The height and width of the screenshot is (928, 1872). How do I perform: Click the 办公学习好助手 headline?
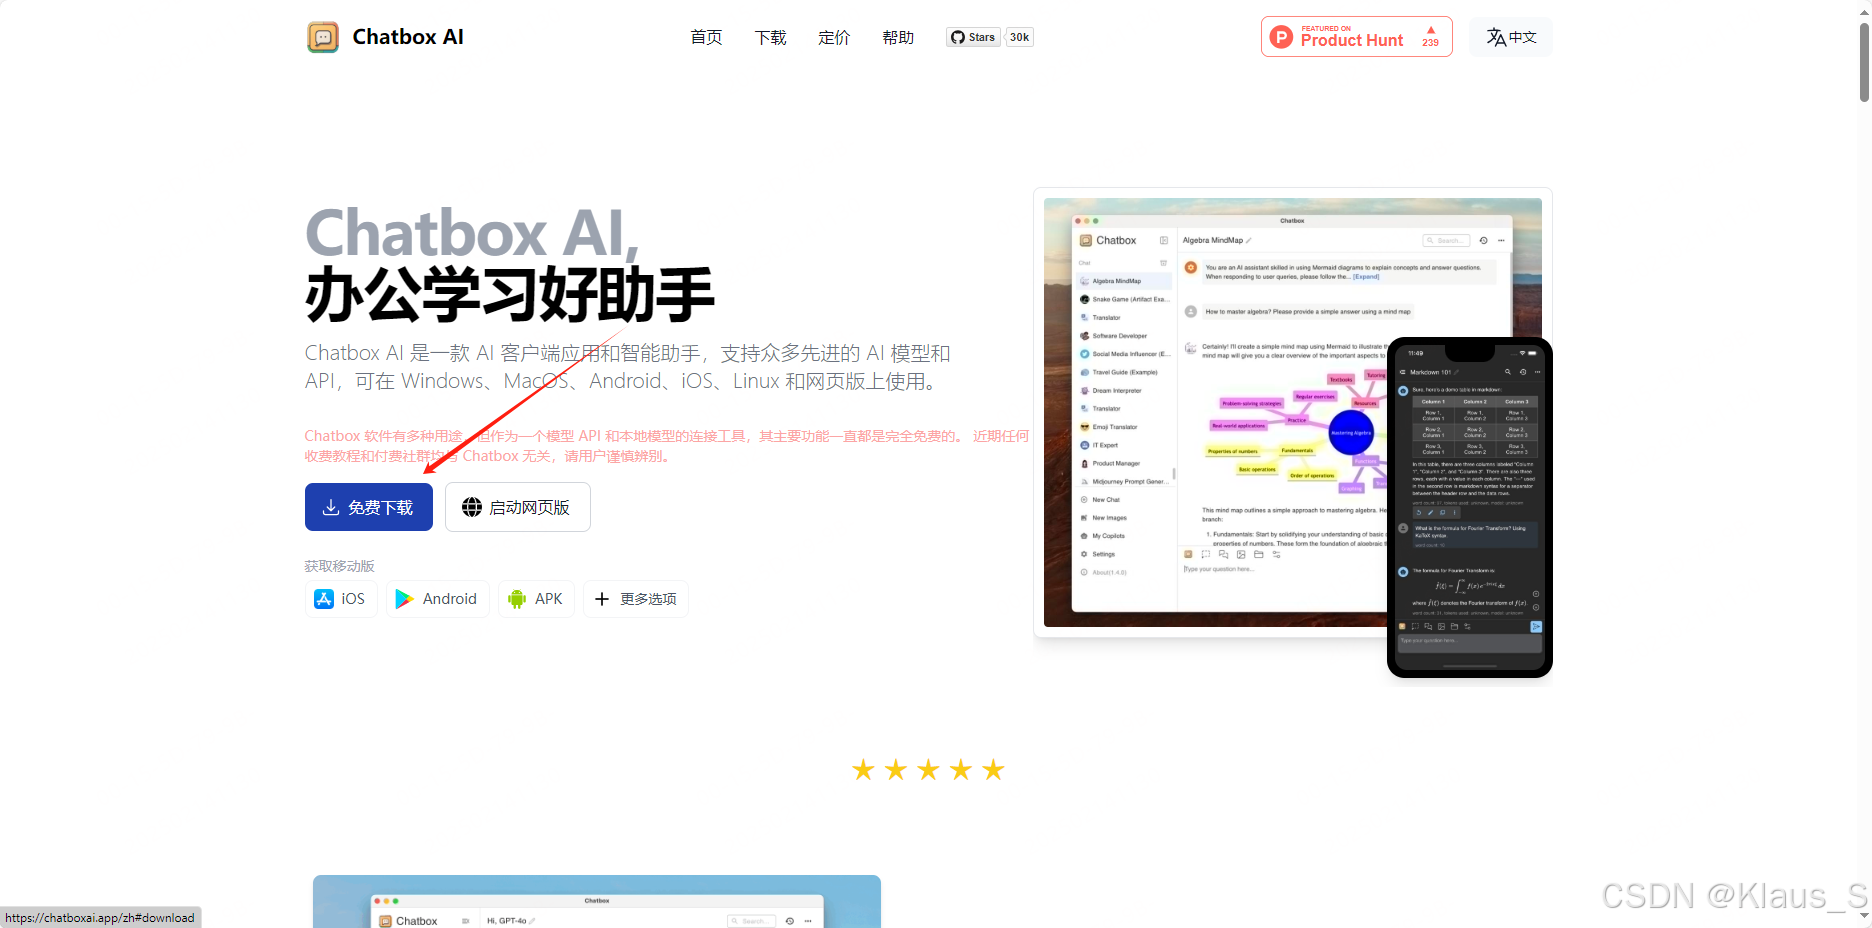(510, 295)
